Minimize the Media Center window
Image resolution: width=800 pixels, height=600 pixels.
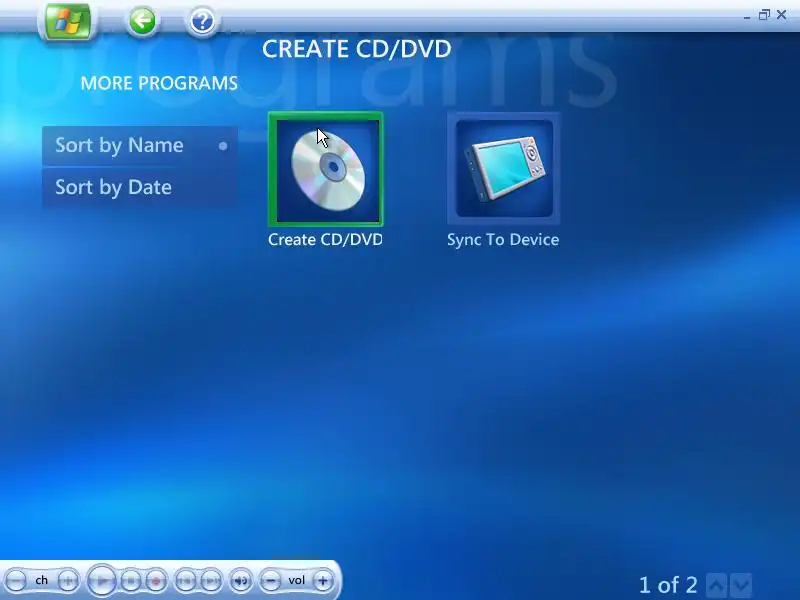tap(747, 16)
